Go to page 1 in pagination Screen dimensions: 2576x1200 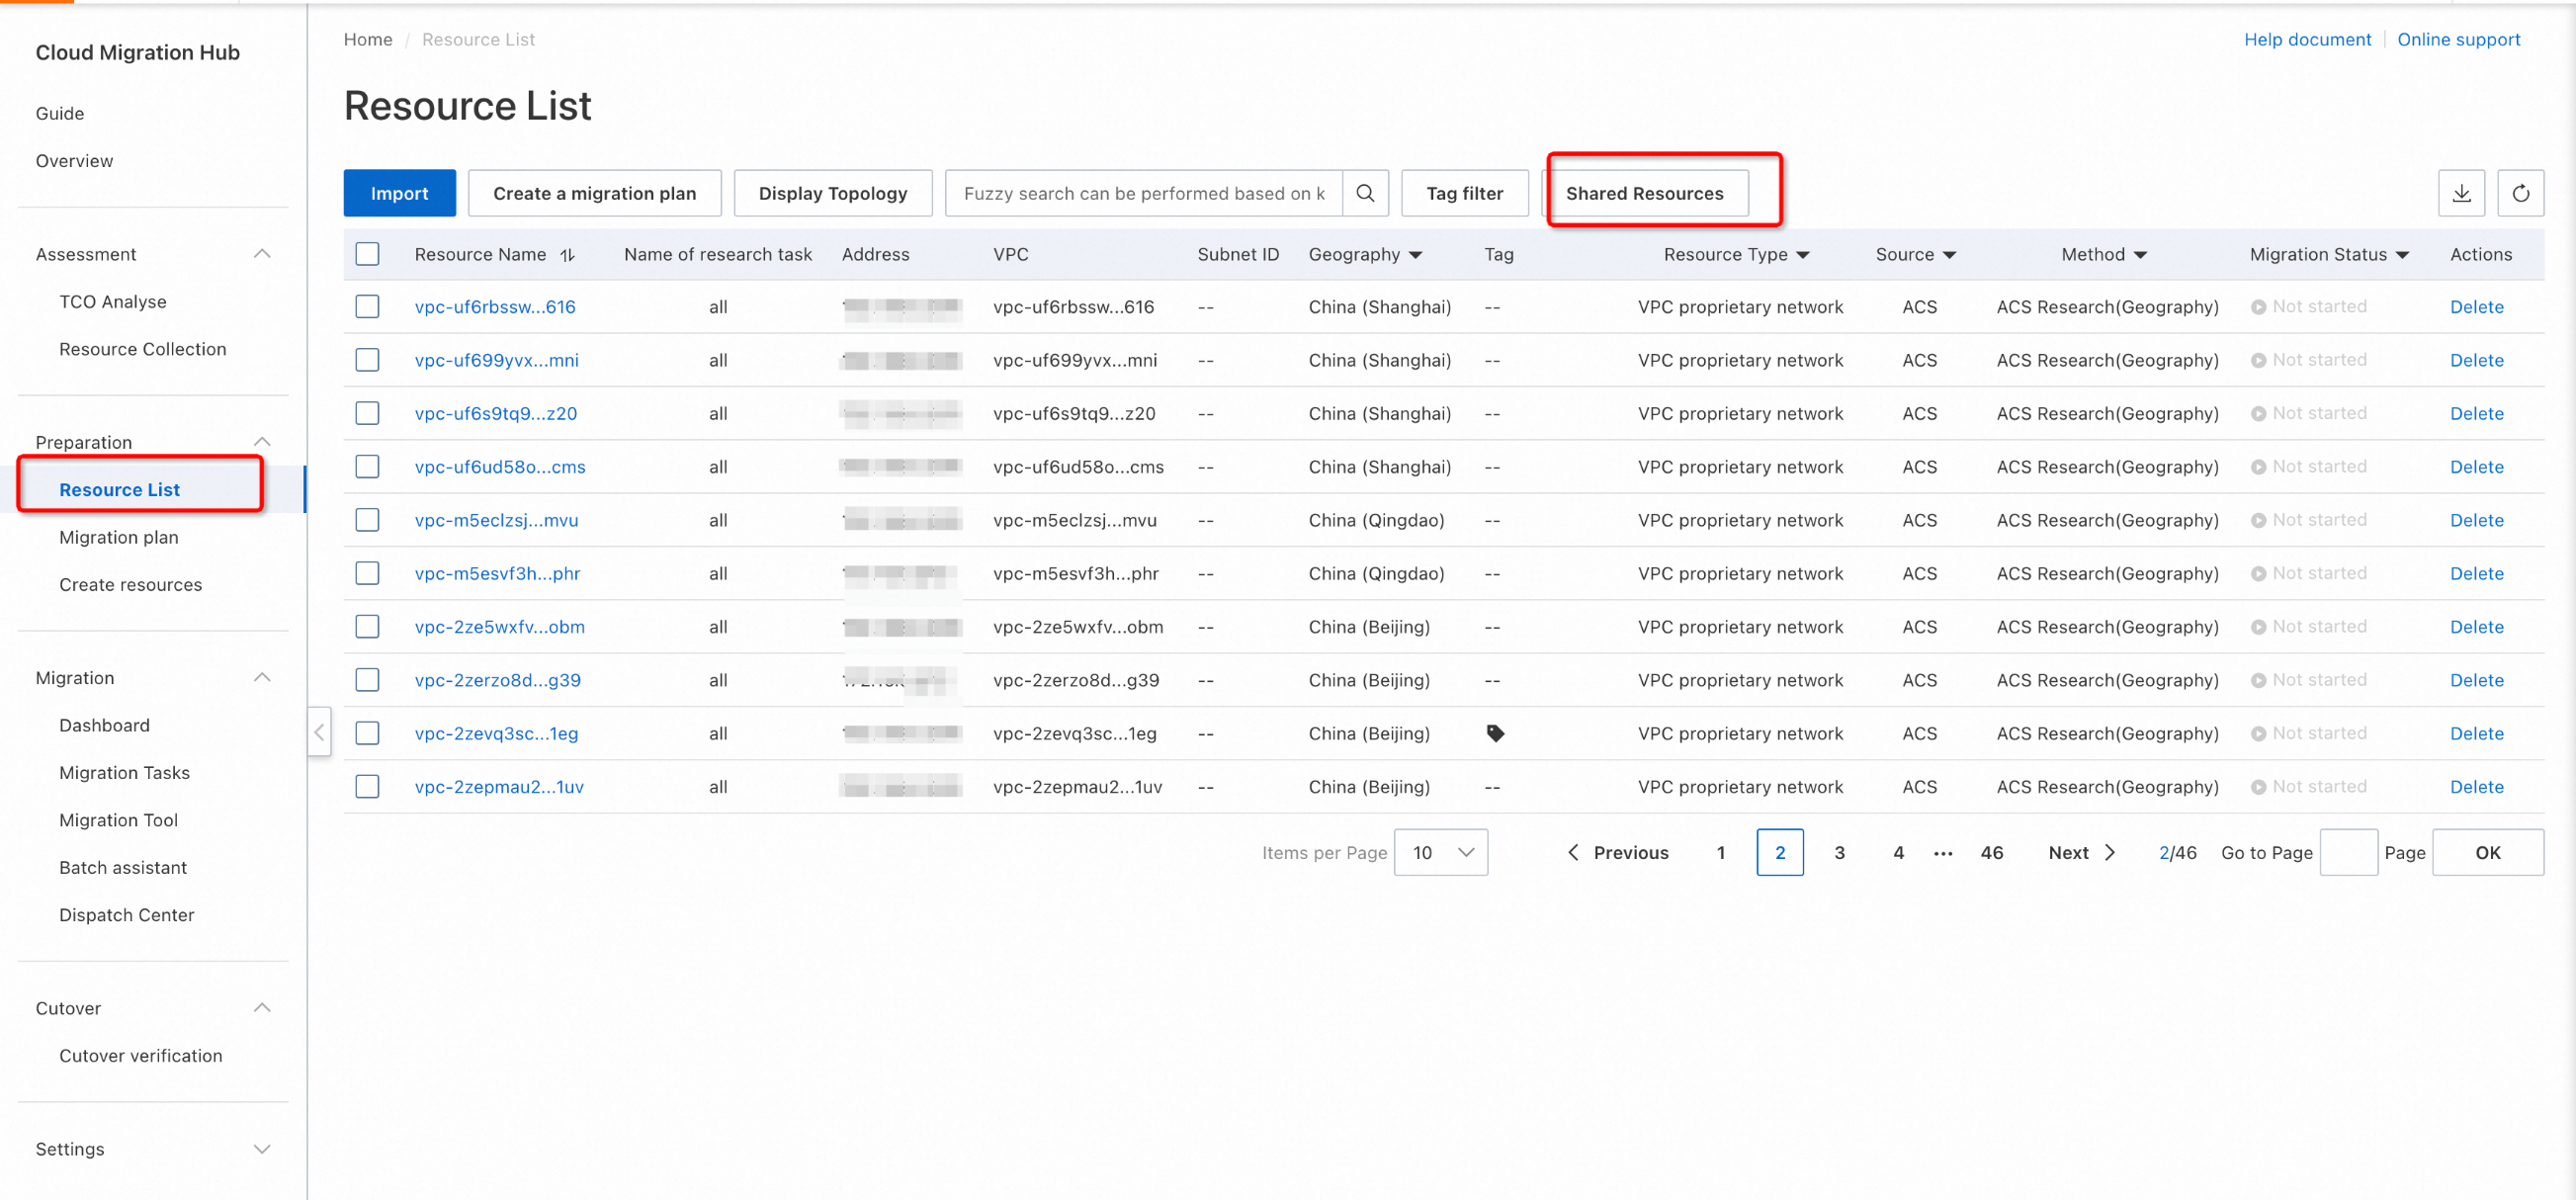point(1720,852)
